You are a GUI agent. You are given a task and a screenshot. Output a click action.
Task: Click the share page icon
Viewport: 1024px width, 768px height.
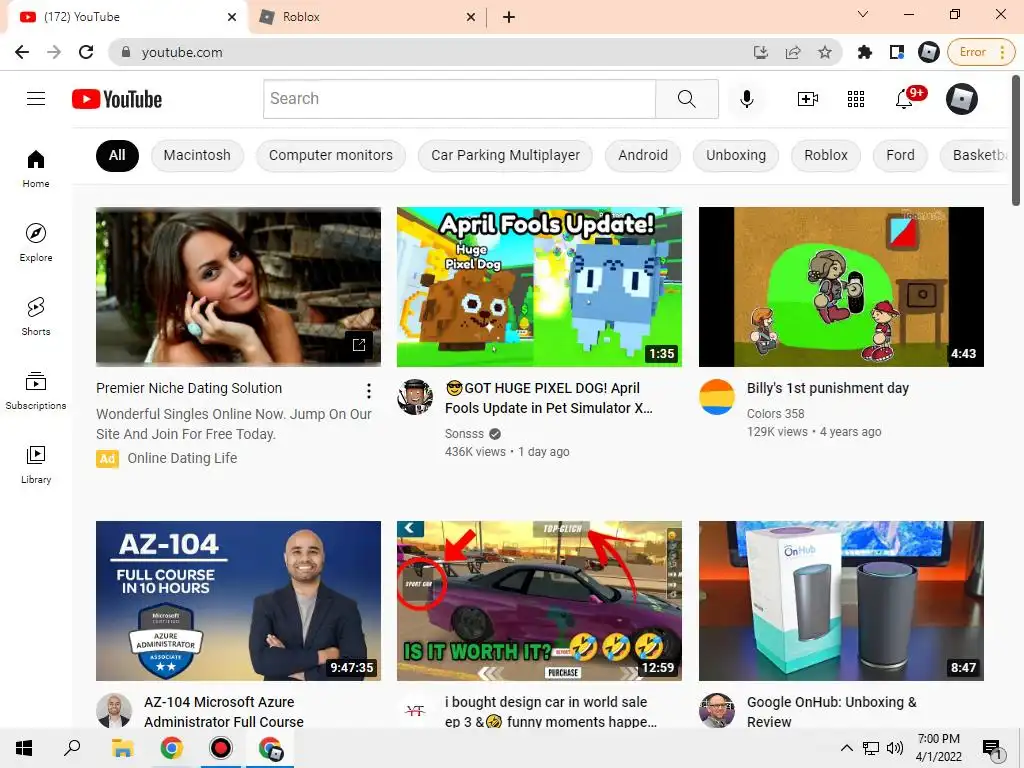pos(793,52)
